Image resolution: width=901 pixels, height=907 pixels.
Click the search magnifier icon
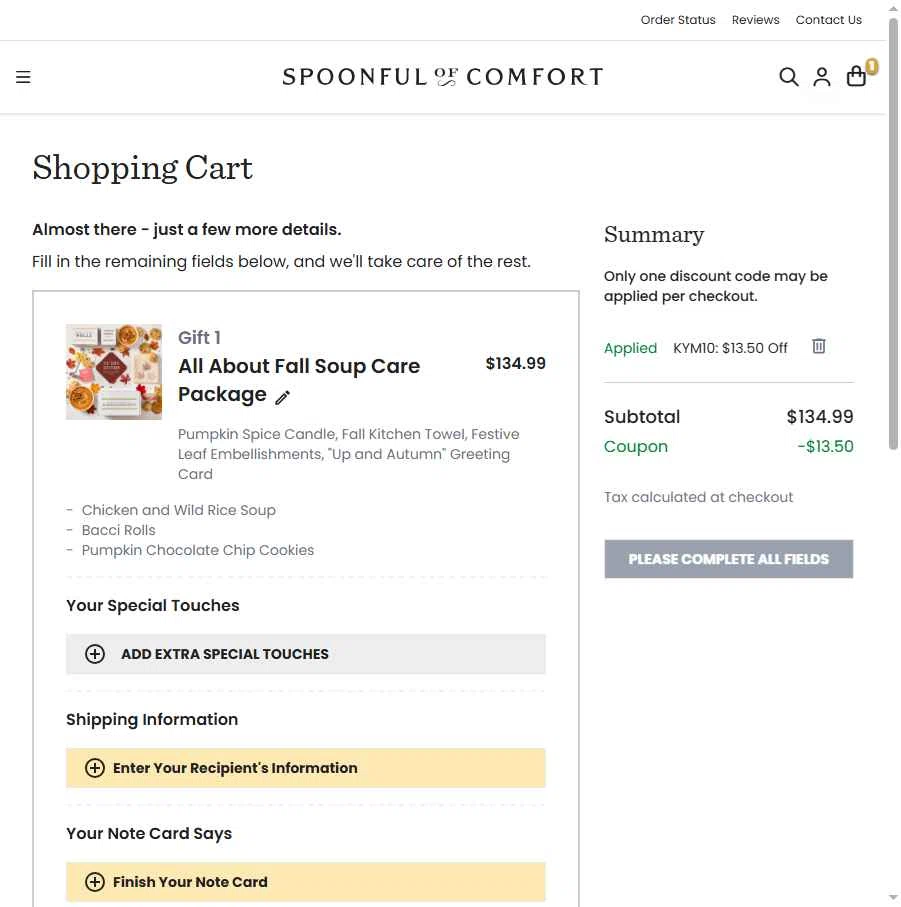coord(789,77)
